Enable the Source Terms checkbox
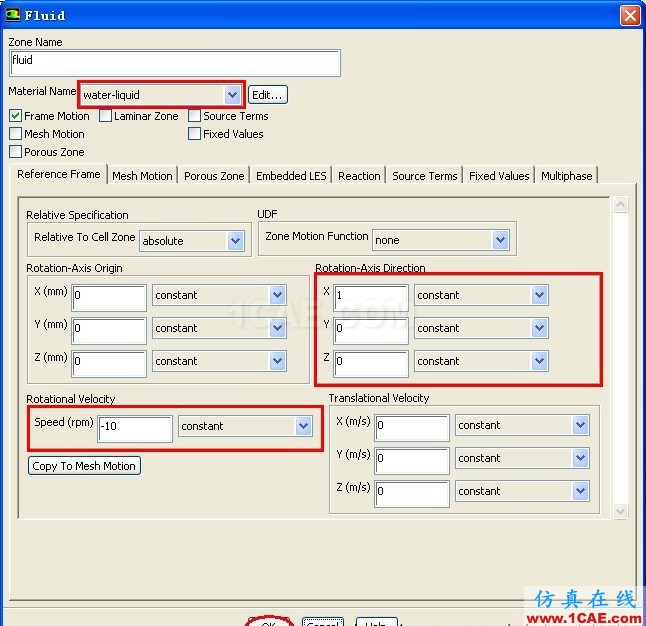The width and height of the screenshot is (646, 626). 194,116
